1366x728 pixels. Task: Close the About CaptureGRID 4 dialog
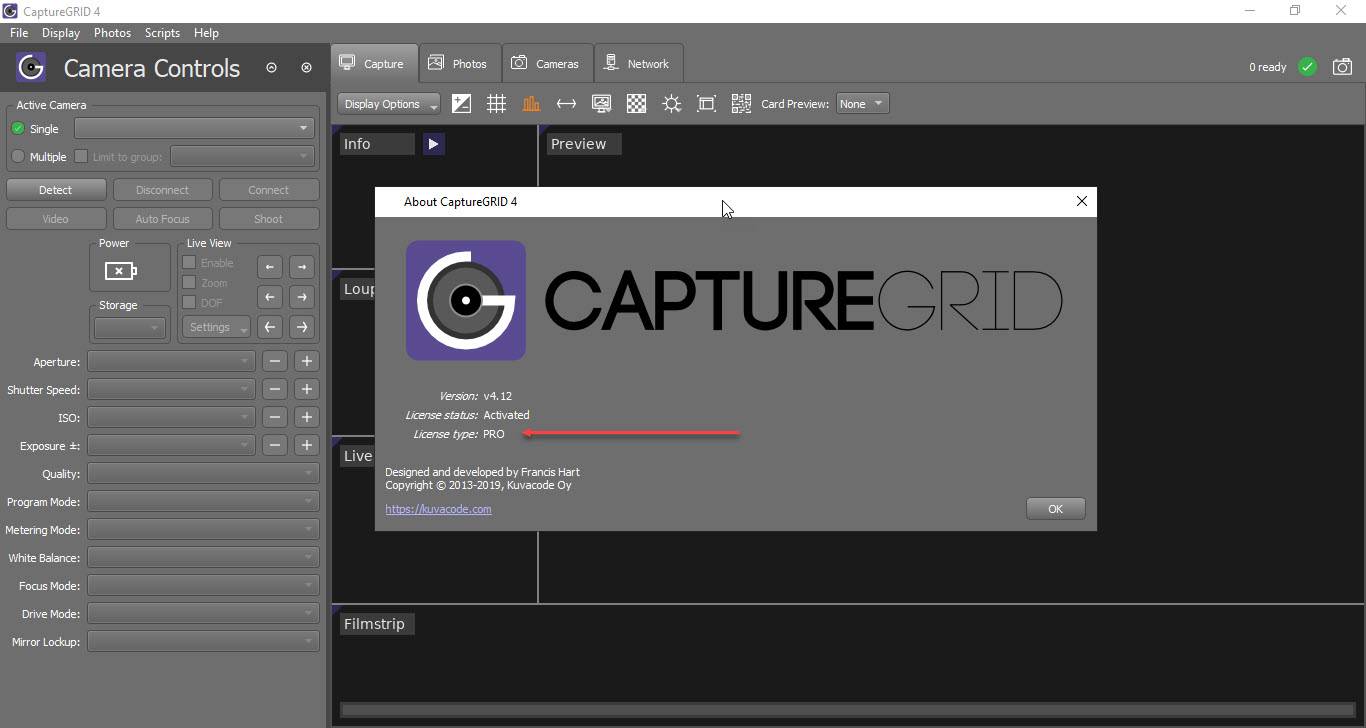coord(1081,201)
